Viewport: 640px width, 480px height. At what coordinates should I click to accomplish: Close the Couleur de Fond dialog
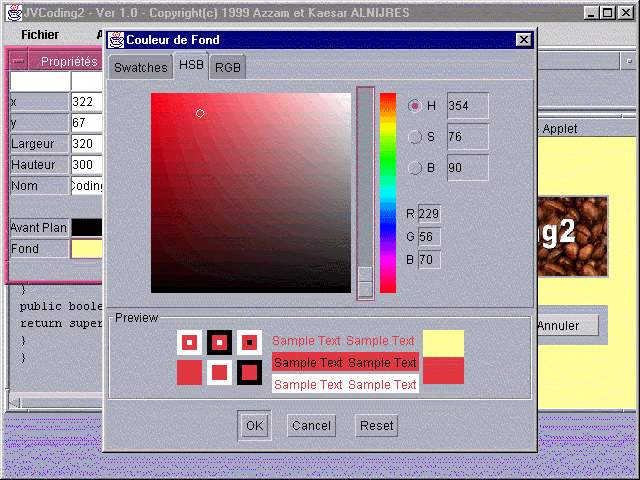click(x=523, y=40)
